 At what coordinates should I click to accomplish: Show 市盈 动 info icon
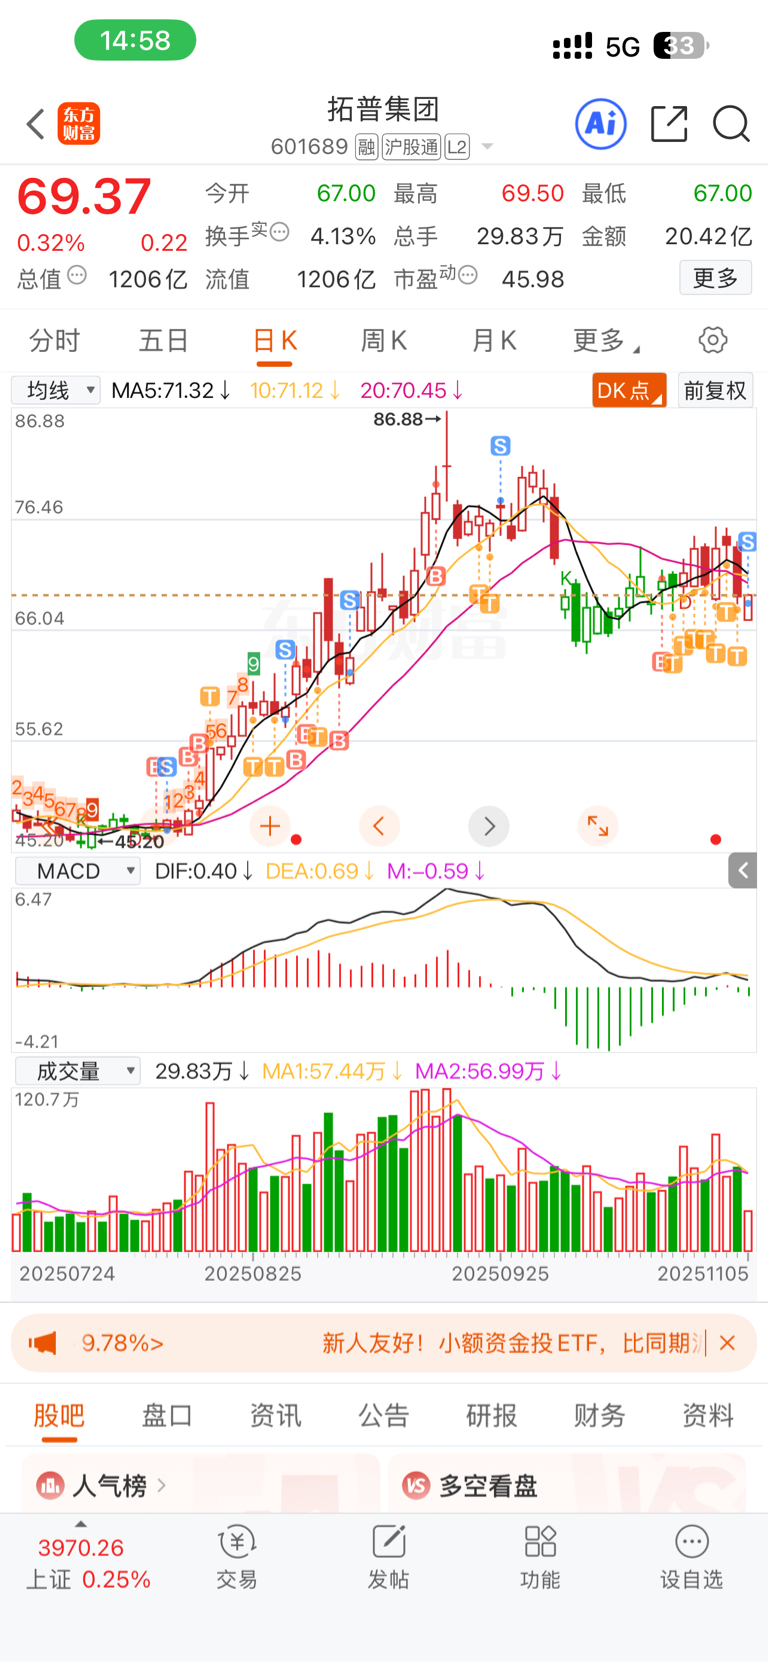click(467, 274)
